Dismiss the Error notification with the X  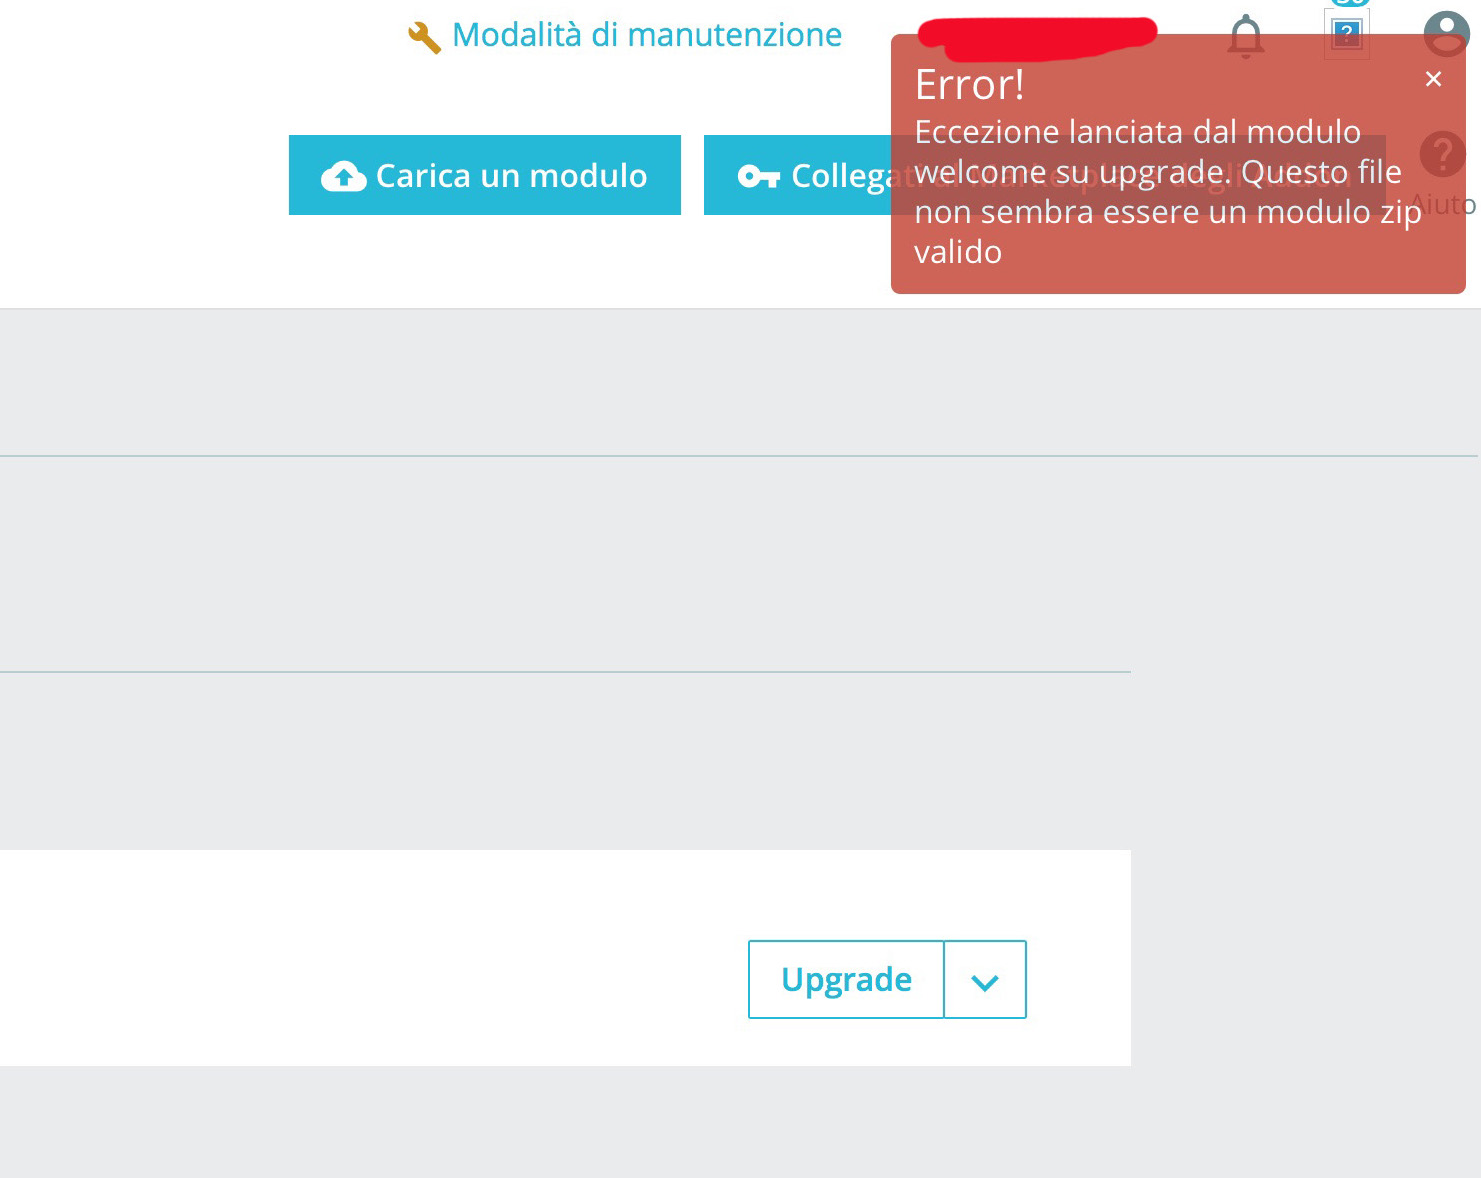coord(1433,79)
